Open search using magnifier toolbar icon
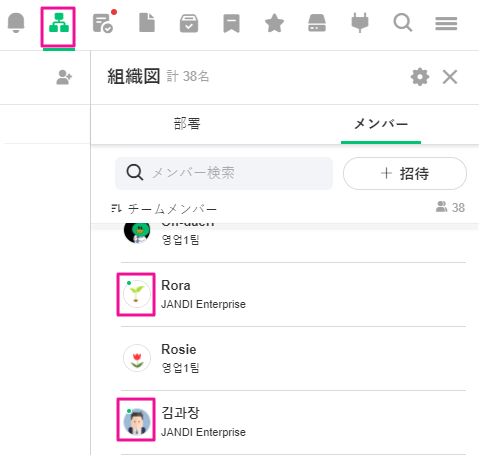The image size is (479, 455). pyautogui.click(x=403, y=23)
